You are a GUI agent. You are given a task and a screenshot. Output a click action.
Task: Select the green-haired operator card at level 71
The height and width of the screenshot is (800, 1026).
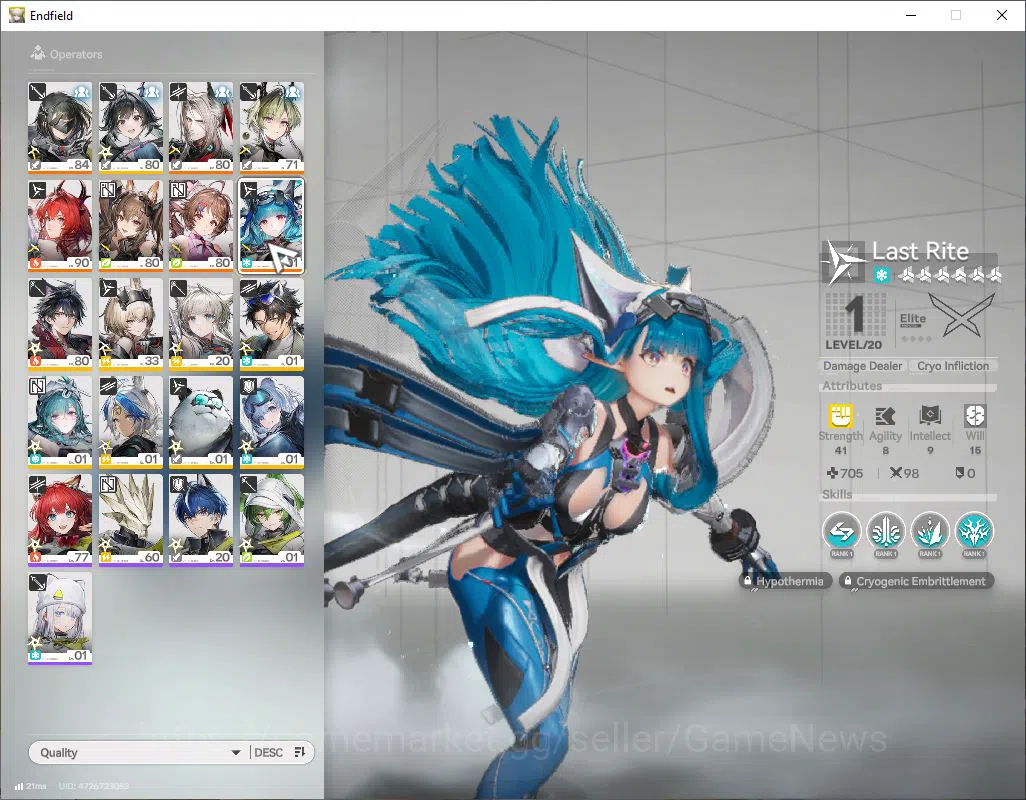272,127
